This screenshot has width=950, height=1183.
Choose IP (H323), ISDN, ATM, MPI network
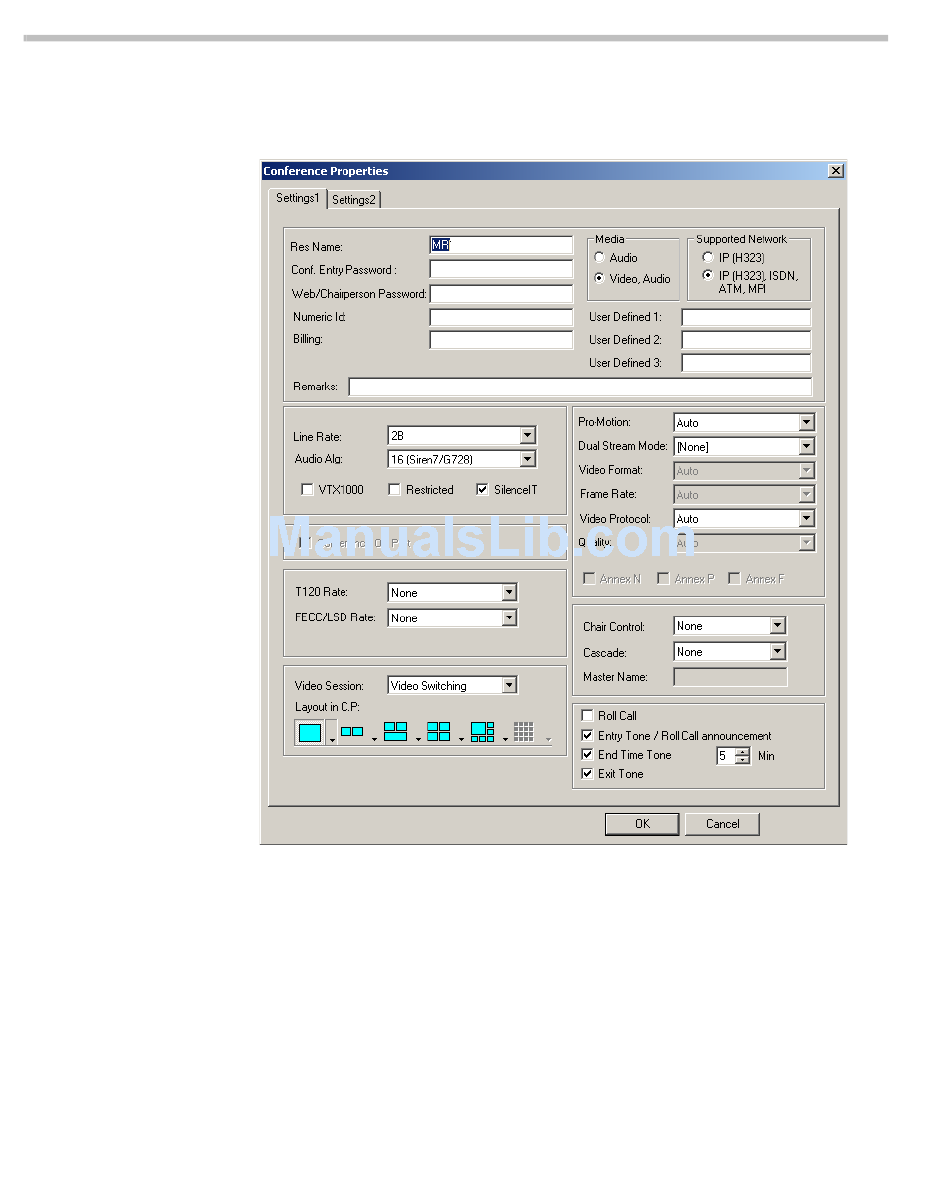[x=708, y=275]
